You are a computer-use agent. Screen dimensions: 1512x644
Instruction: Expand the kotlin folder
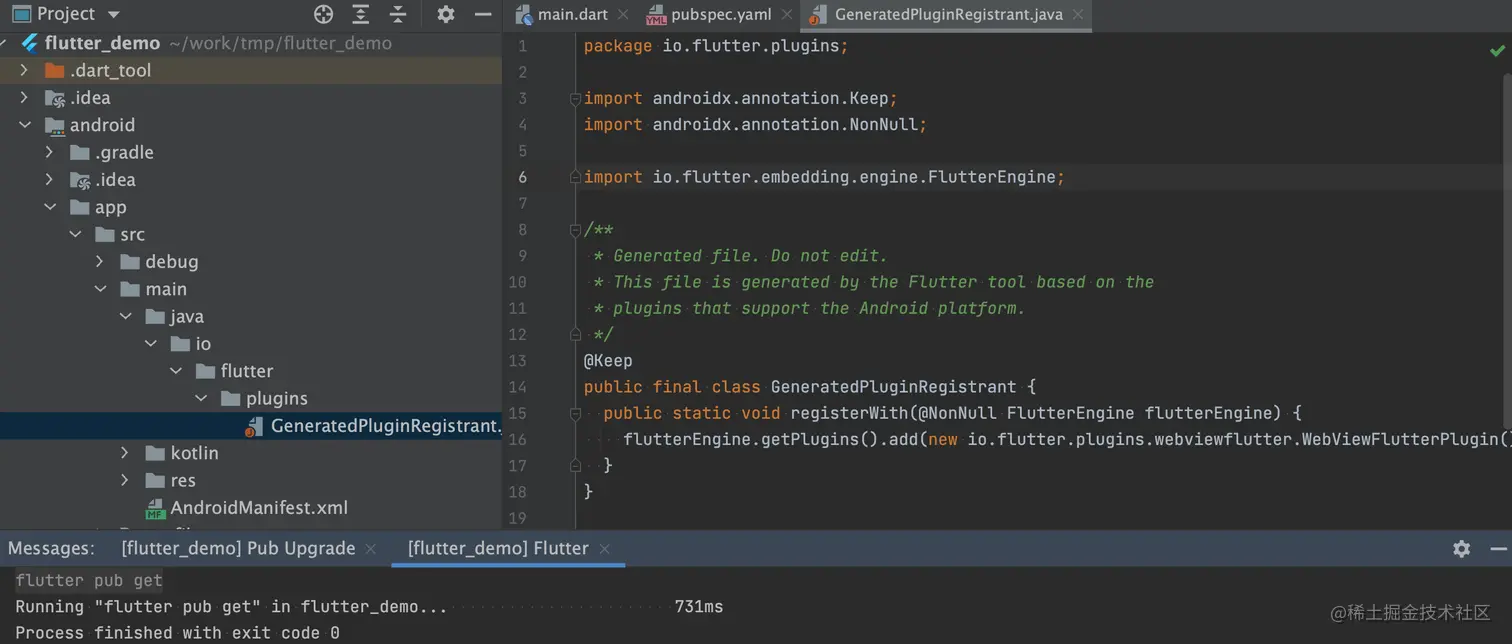point(125,453)
